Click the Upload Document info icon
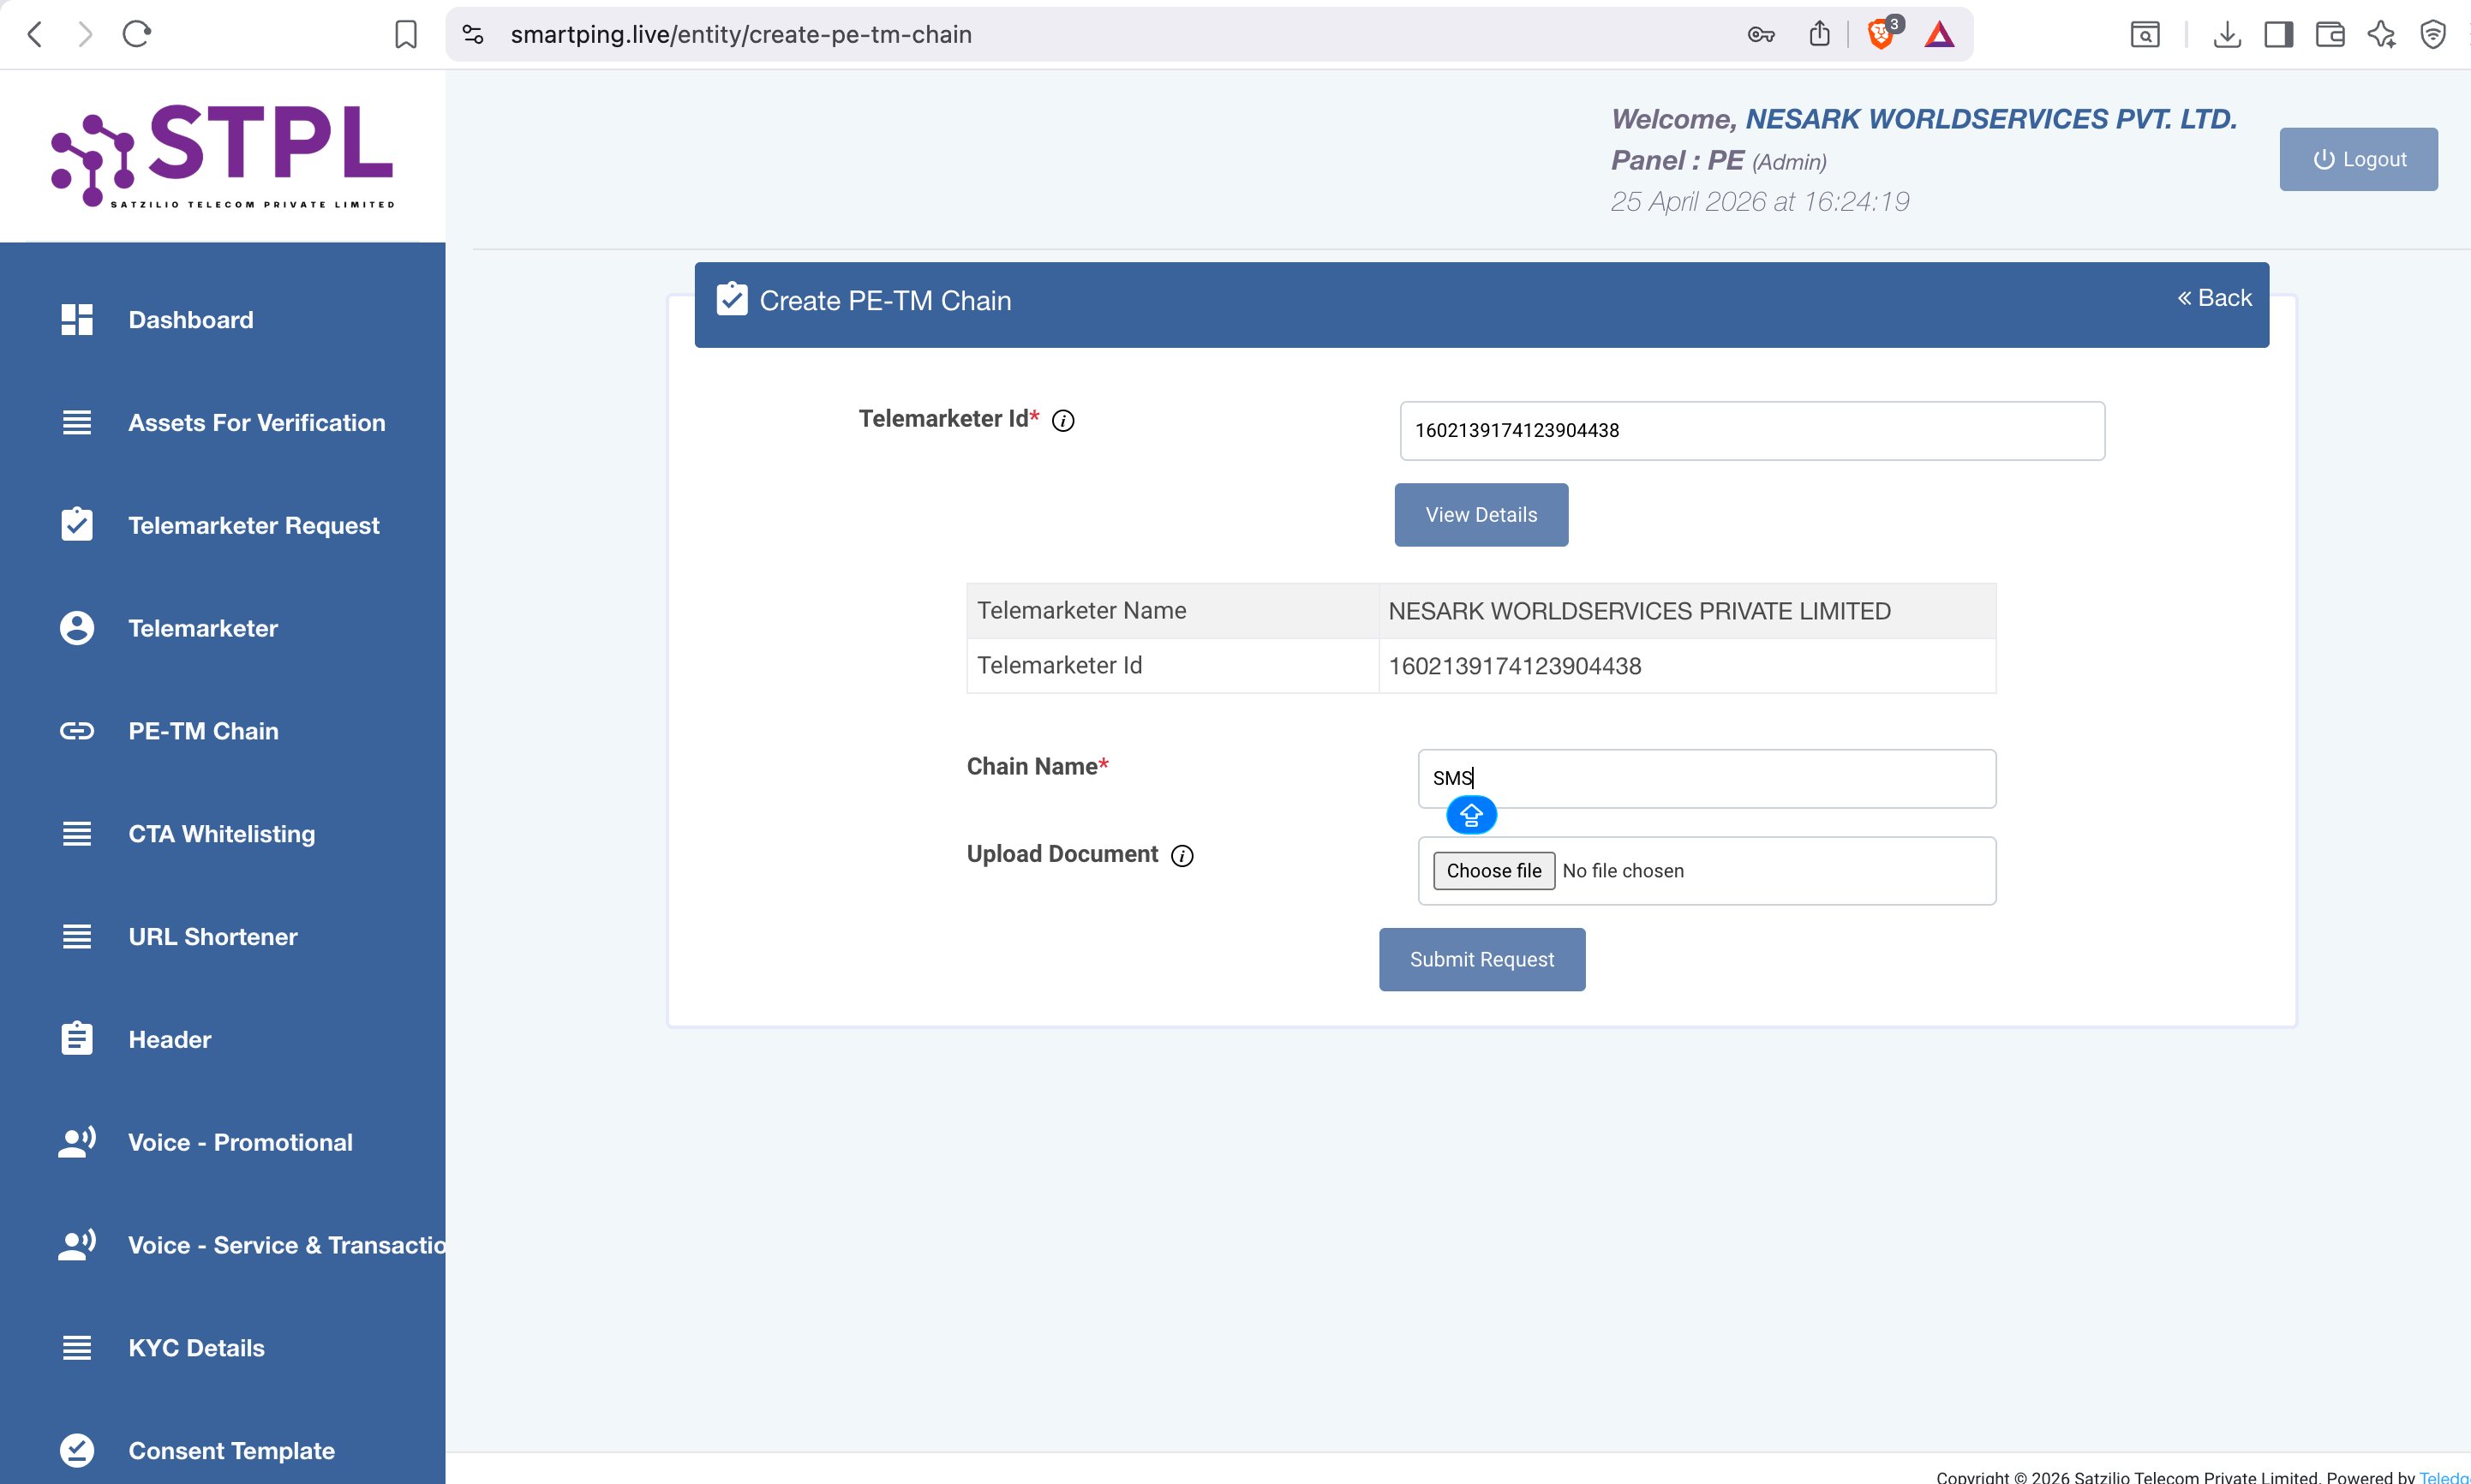 1182,856
